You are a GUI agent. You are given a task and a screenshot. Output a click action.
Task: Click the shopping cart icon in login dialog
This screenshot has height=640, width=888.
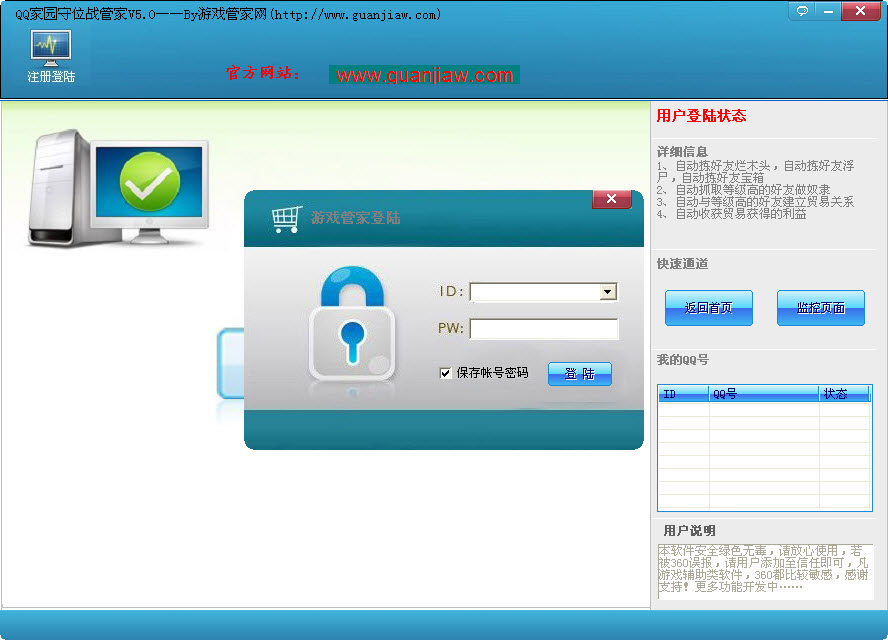coord(286,218)
